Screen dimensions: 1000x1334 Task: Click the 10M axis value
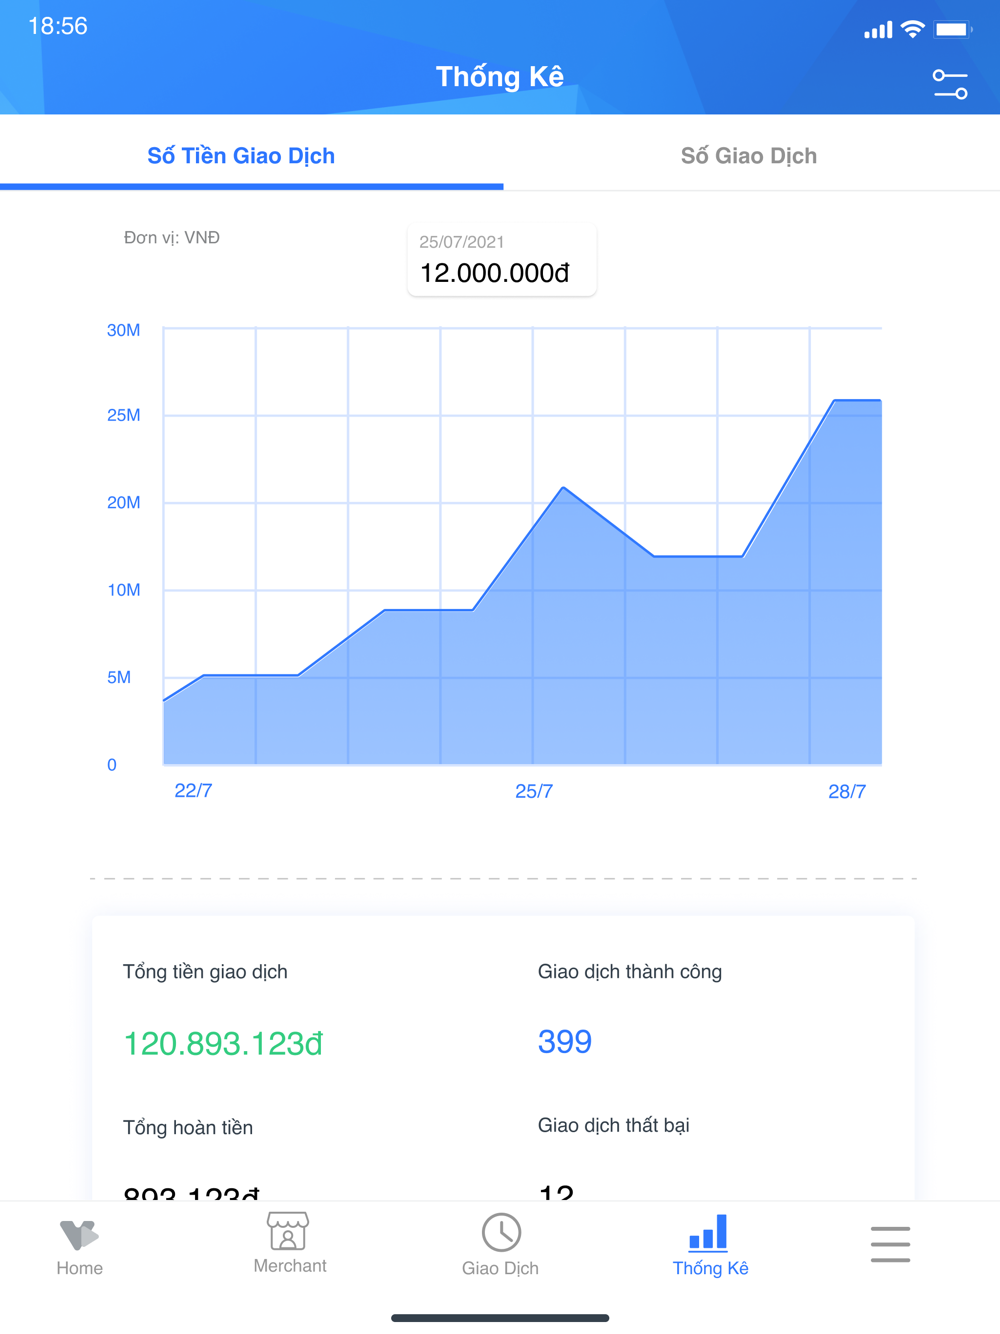tap(123, 590)
